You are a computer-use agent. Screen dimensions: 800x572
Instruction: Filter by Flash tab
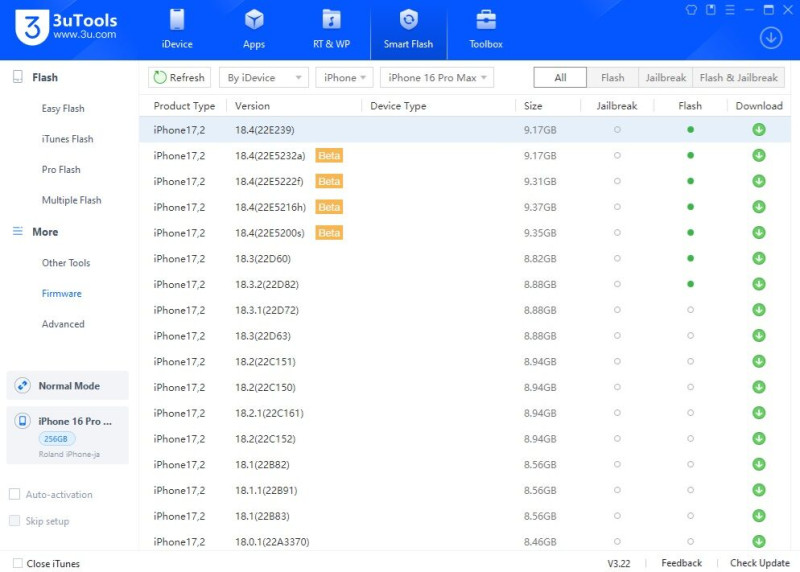[x=612, y=78]
